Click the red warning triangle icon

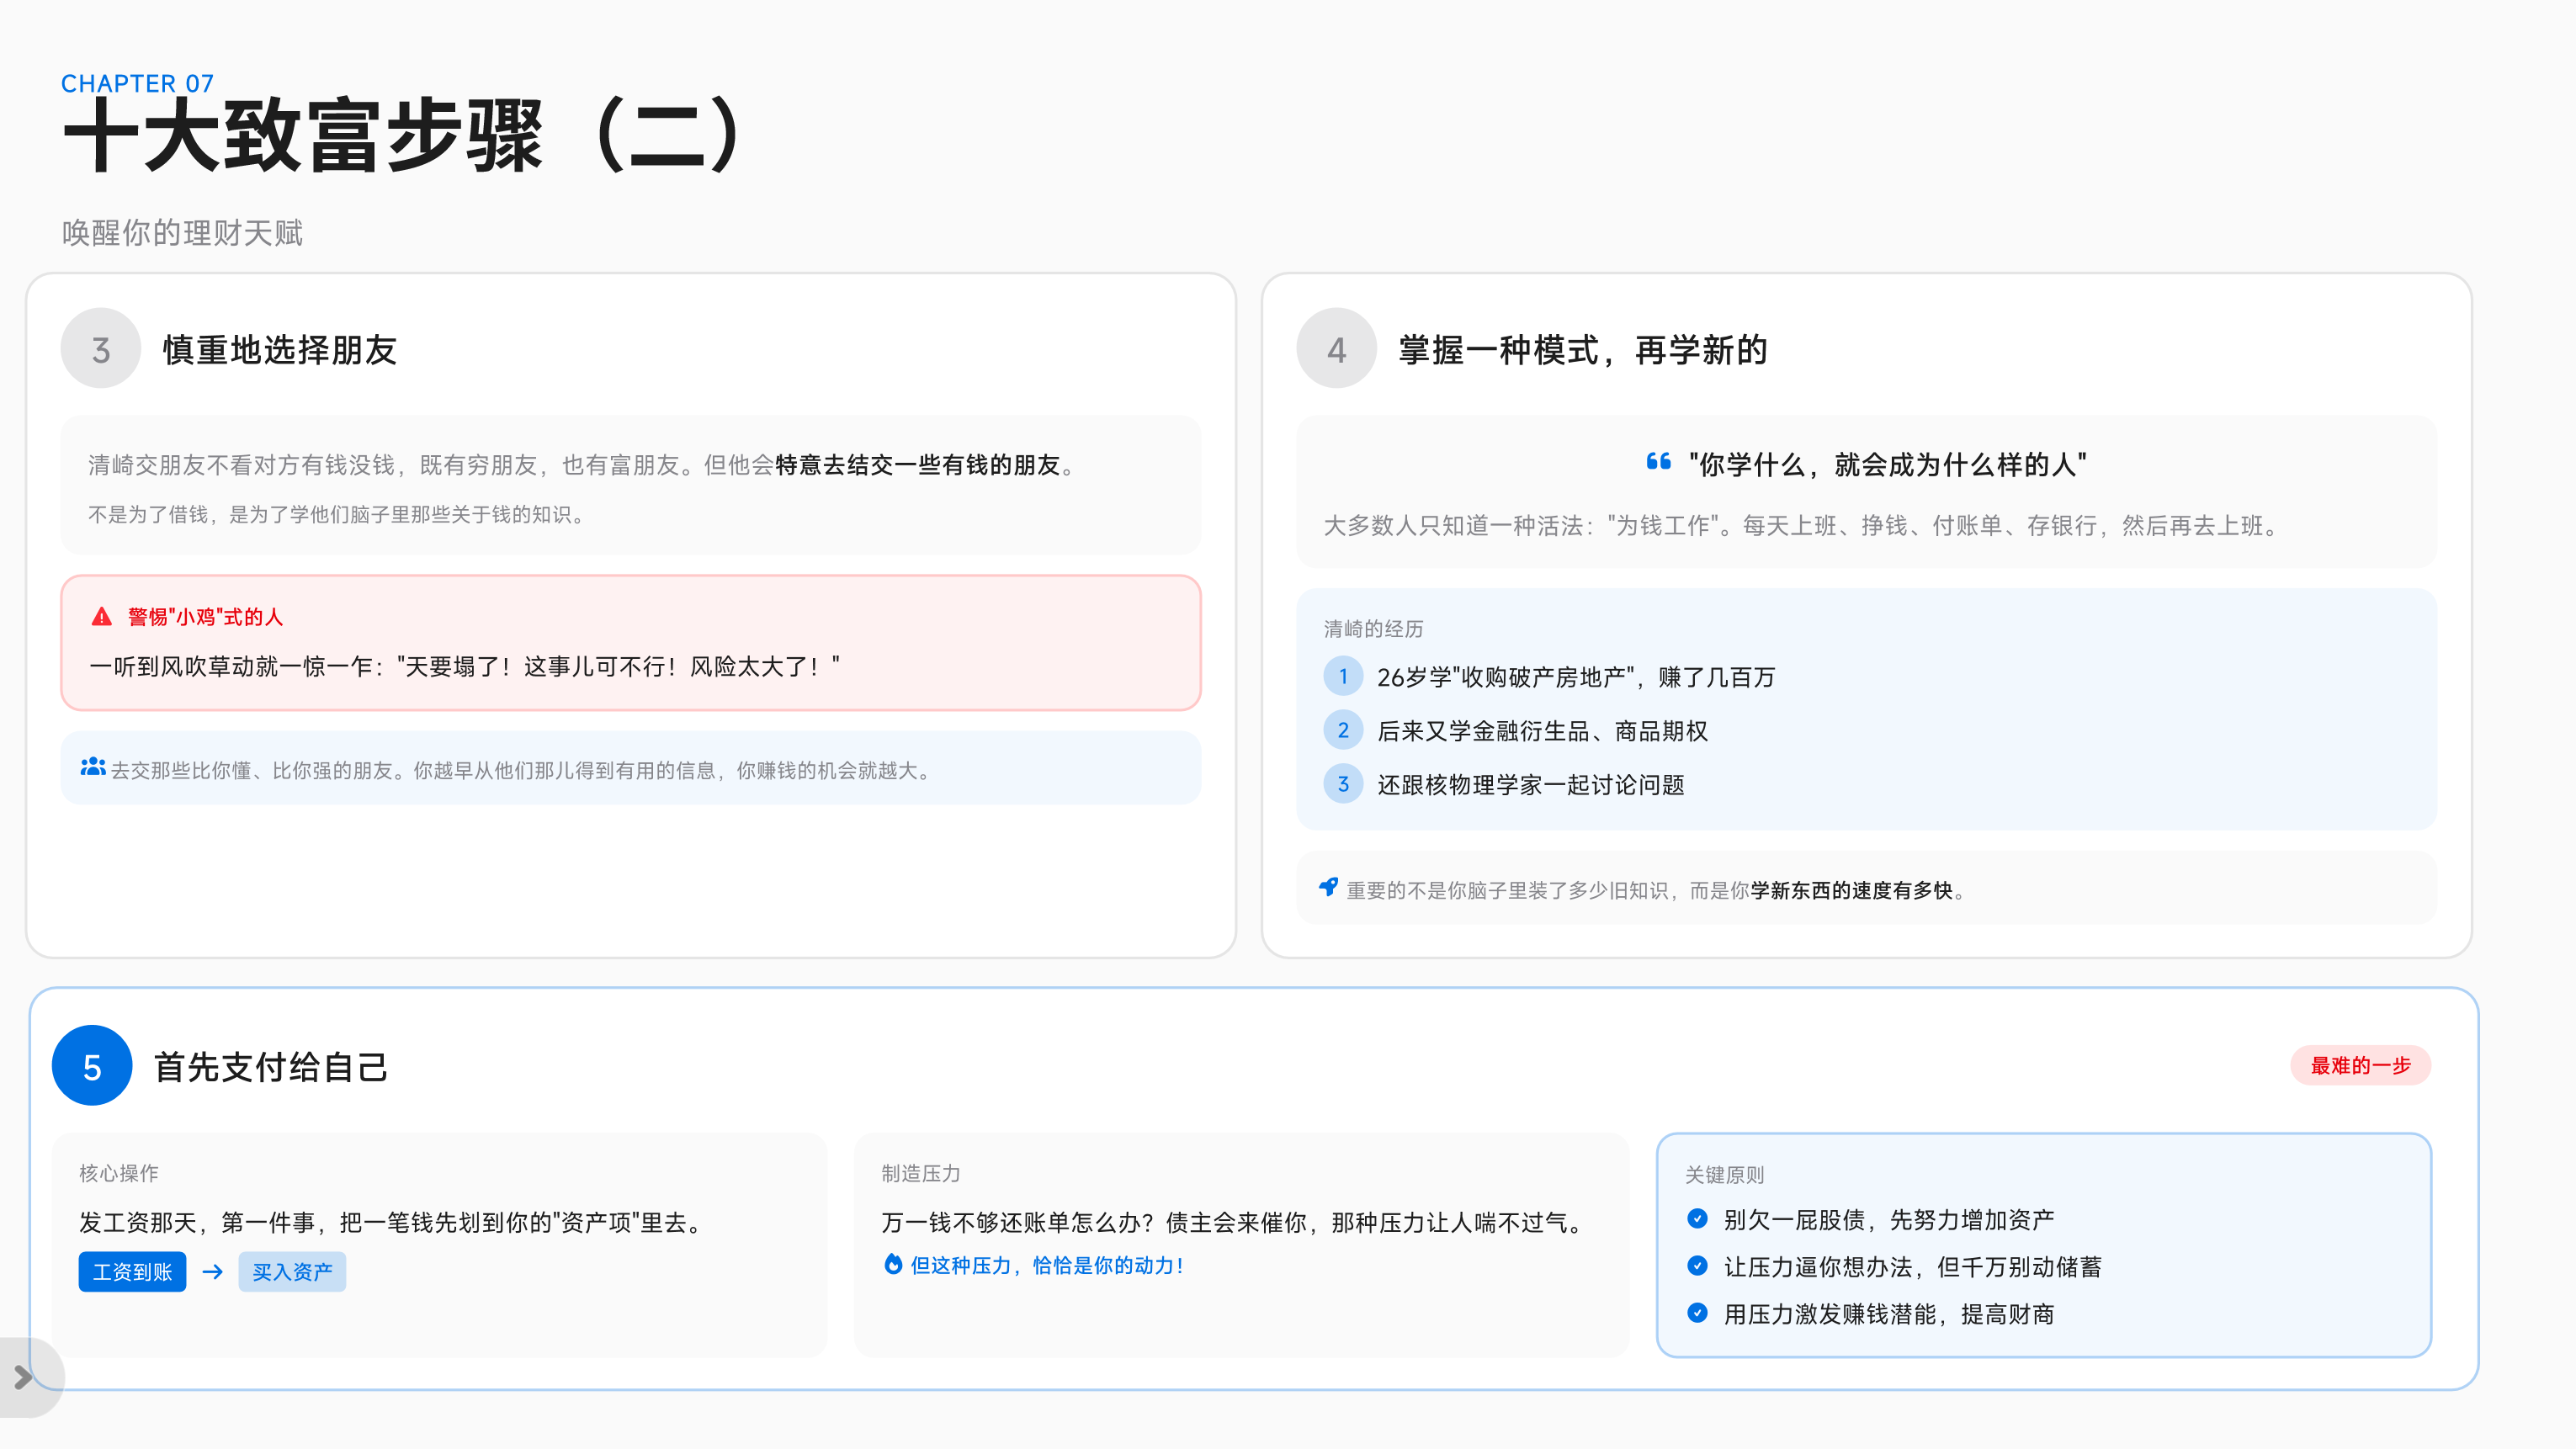coord(101,617)
